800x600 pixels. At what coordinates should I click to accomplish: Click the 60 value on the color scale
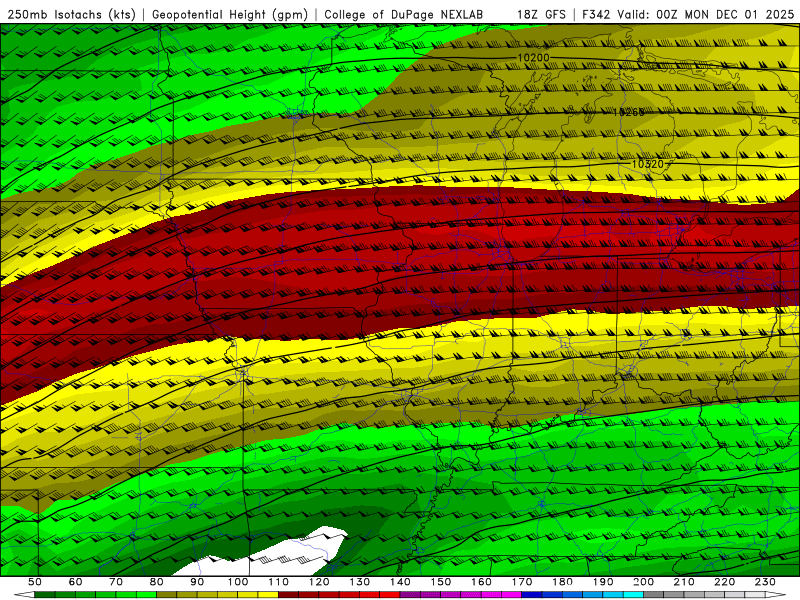(75, 582)
